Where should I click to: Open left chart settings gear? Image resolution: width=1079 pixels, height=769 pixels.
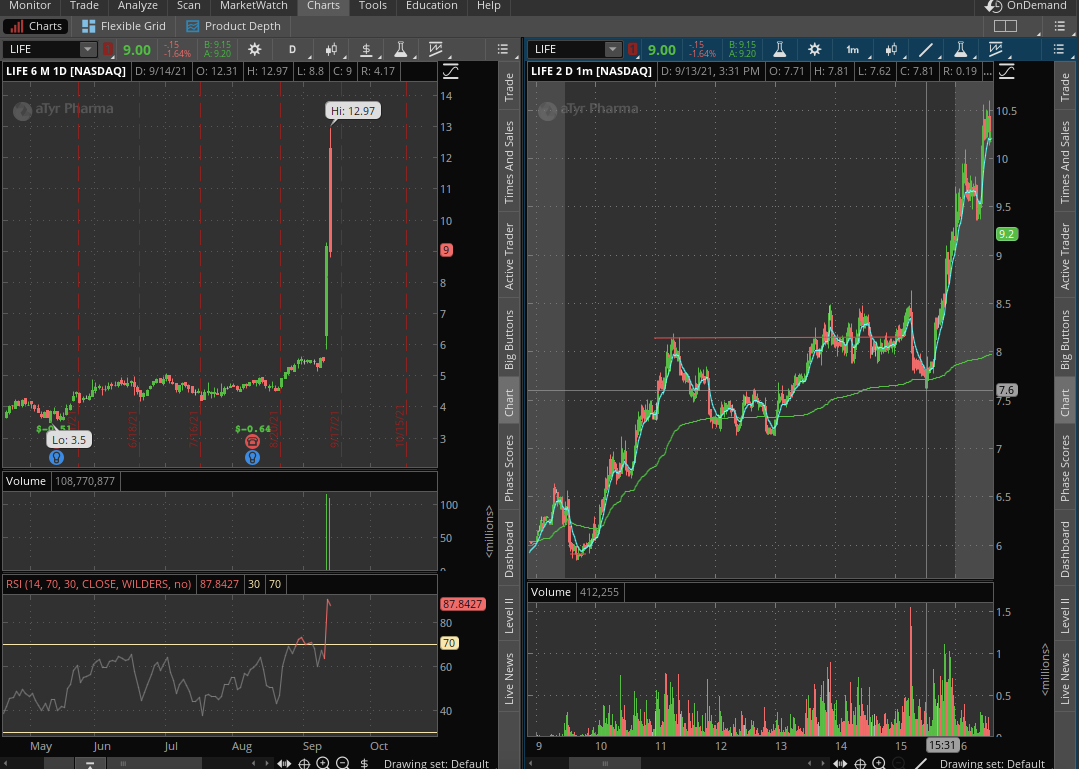(255, 50)
